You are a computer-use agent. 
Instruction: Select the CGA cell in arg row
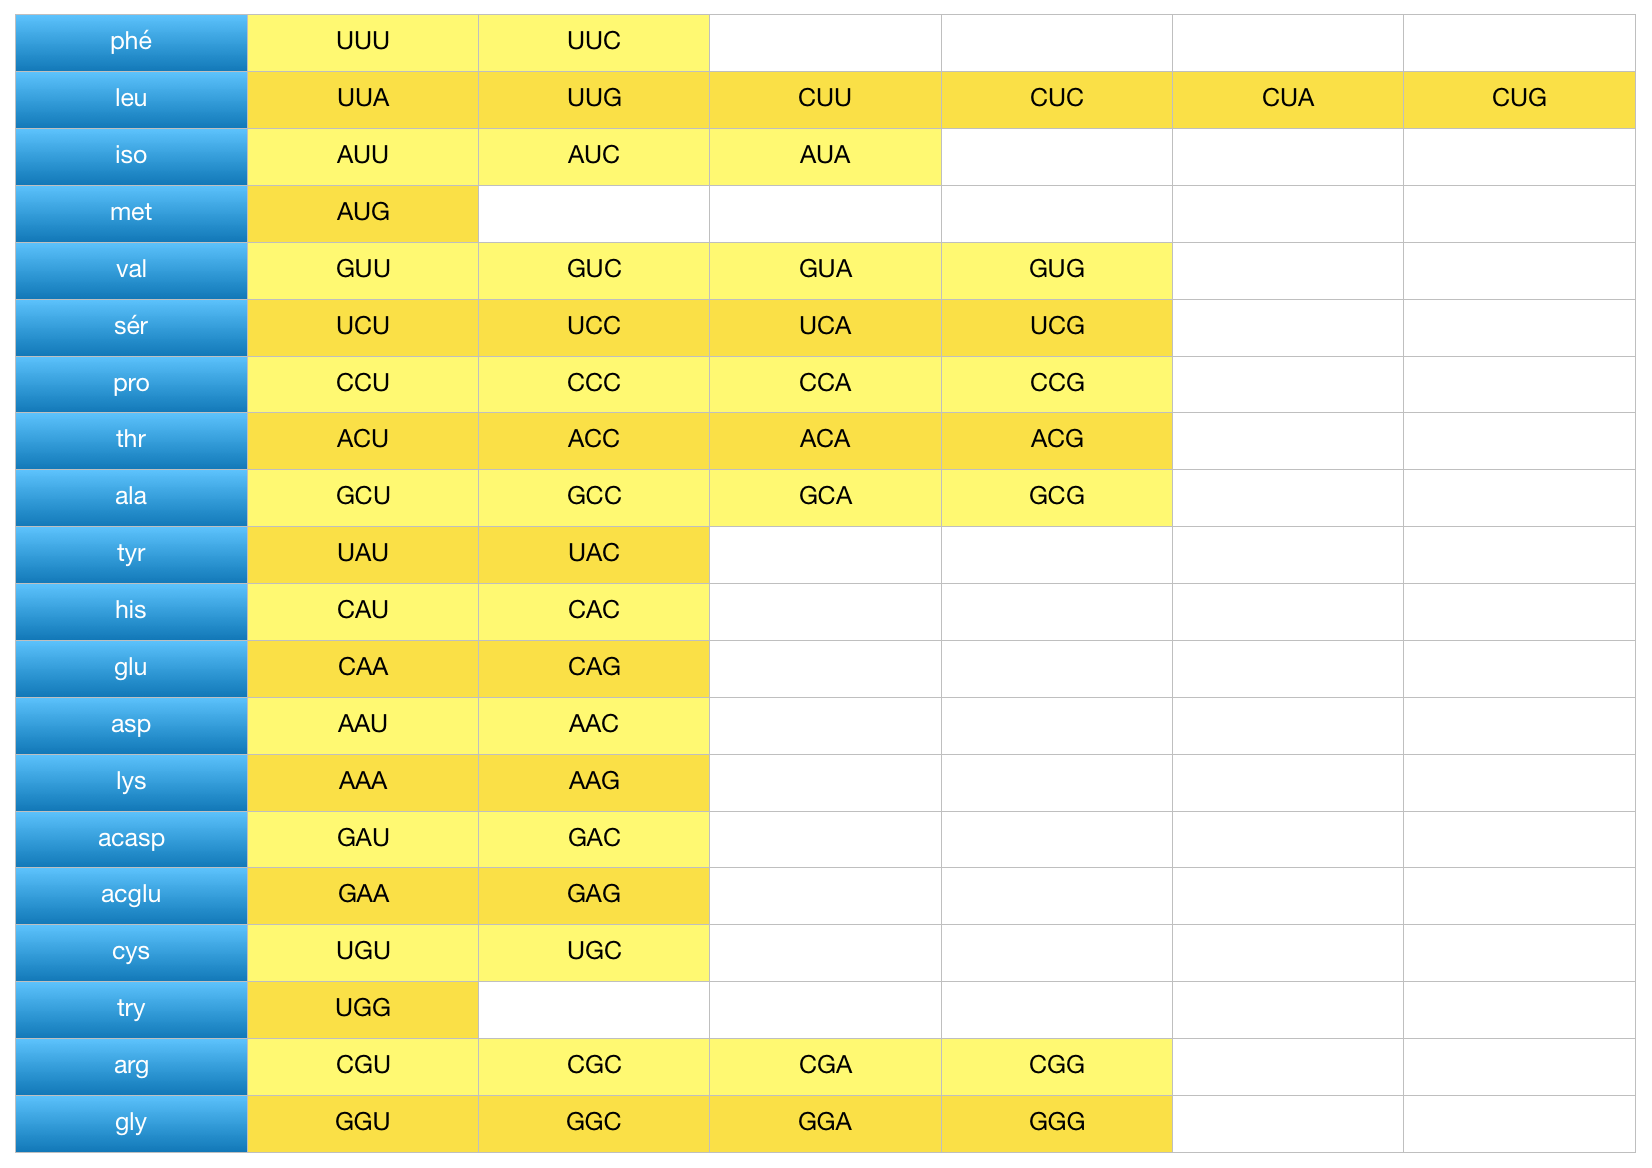click(825, 1066)
